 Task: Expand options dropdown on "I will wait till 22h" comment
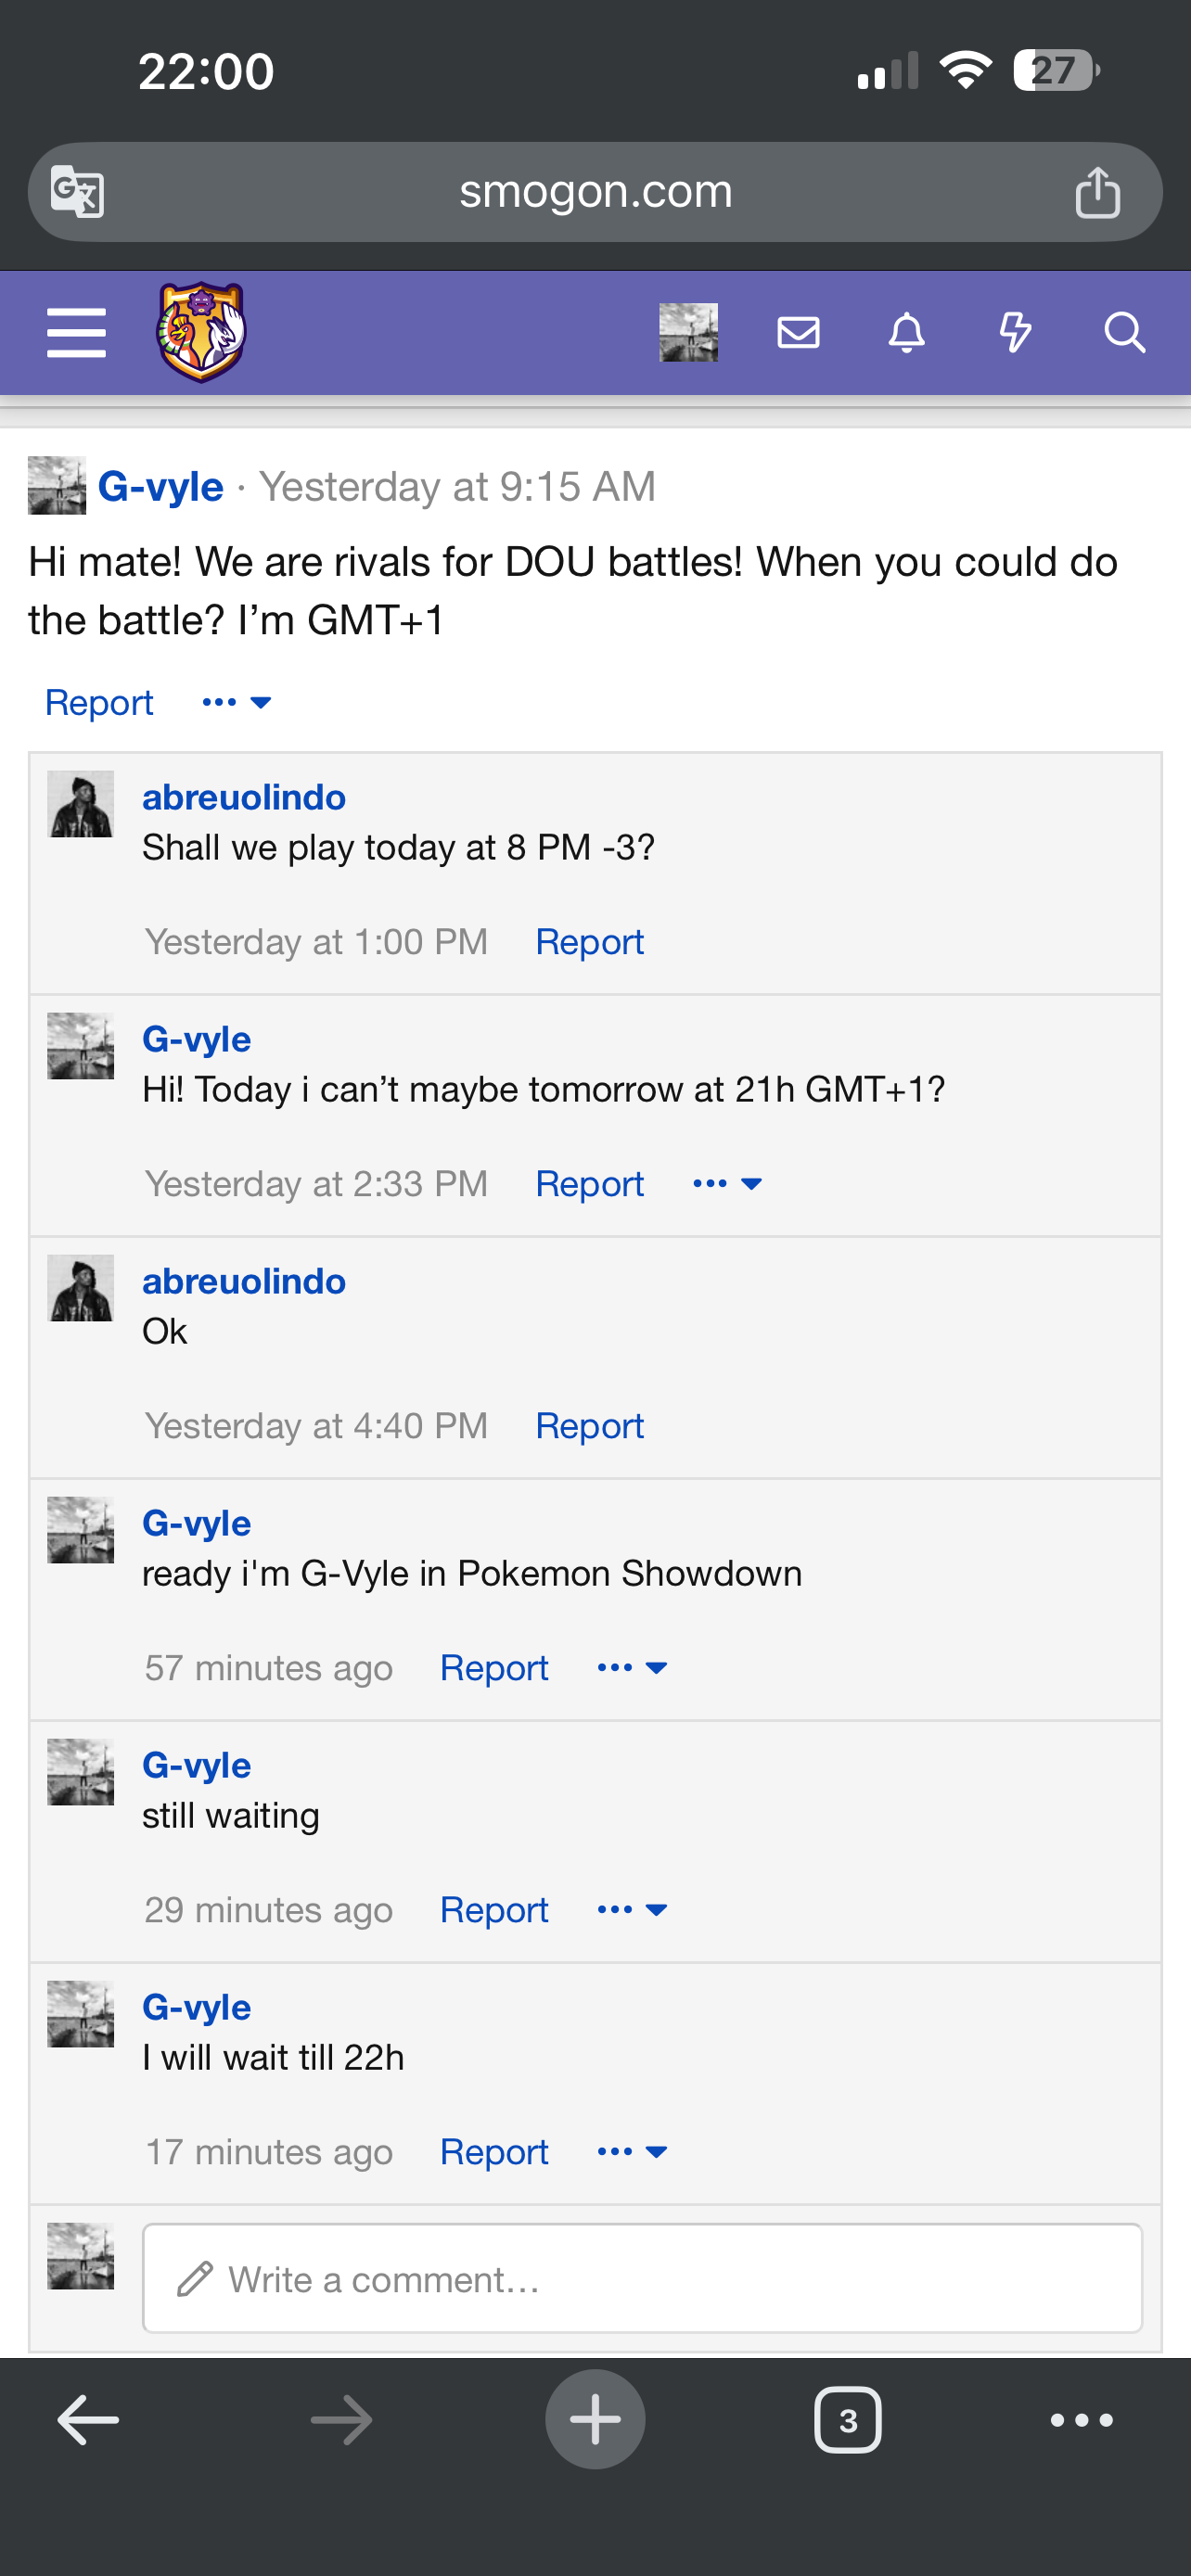[x=632, y=2152]
